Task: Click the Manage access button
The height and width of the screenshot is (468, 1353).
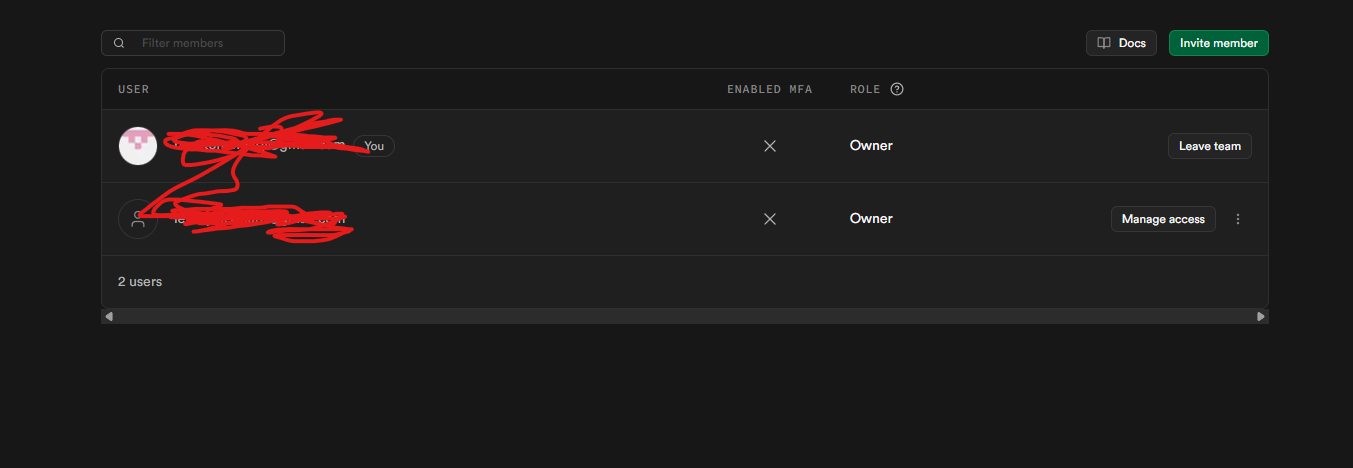Action: pos(1163,219)
